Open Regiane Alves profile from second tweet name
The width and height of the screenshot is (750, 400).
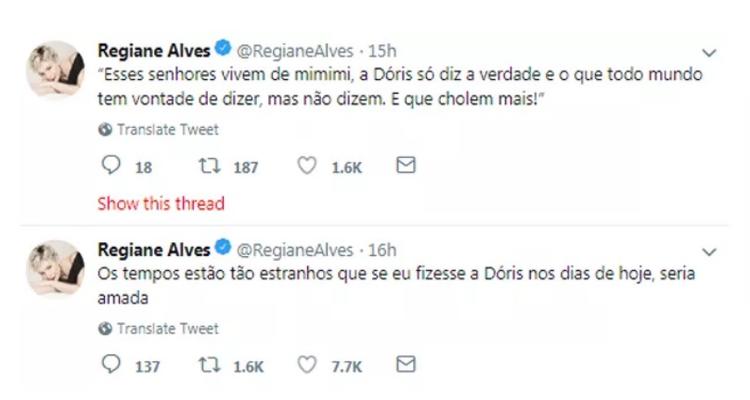click(x=153, y=247)
